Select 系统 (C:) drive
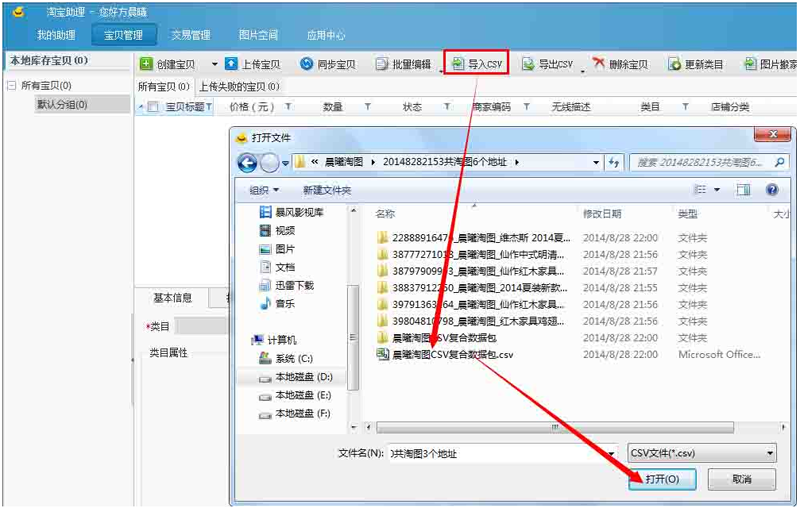 click(286, 359)
